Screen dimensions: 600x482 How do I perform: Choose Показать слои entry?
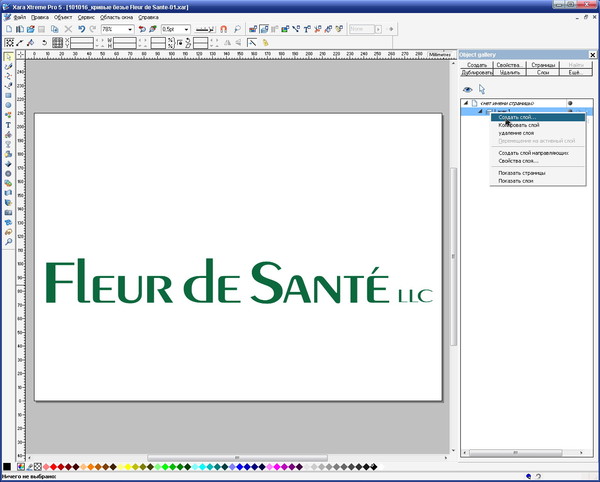538,181
